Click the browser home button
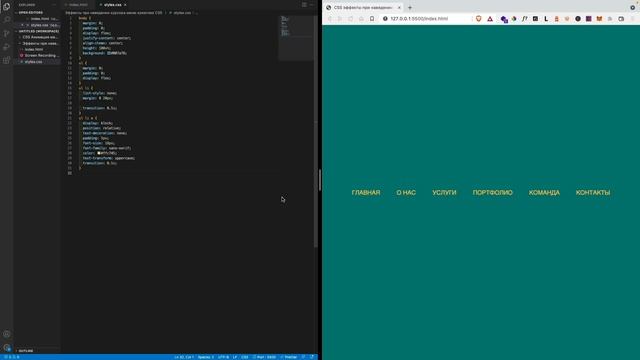Screen dimensions: 640x360 361,19
